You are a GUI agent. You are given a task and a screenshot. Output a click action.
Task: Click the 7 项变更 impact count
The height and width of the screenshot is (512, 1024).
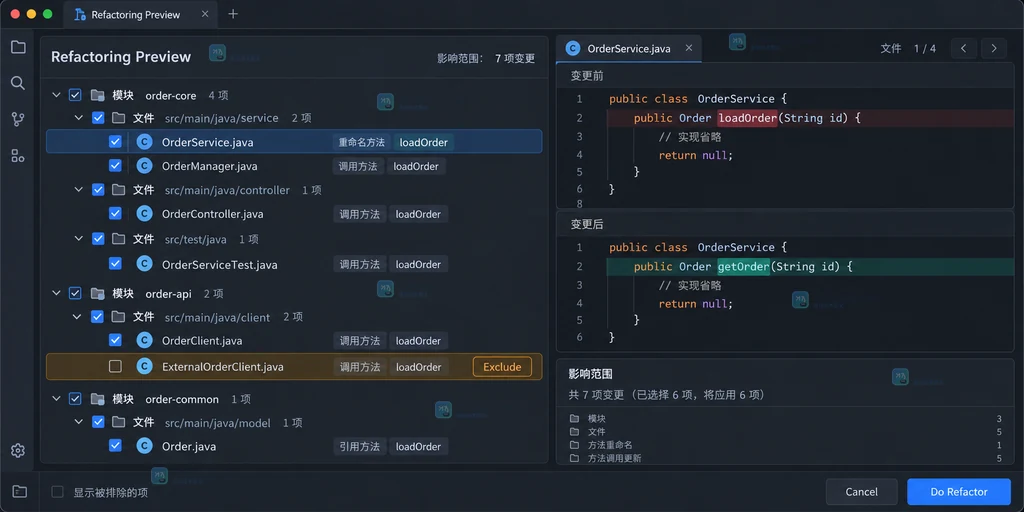tap(515, 58)
